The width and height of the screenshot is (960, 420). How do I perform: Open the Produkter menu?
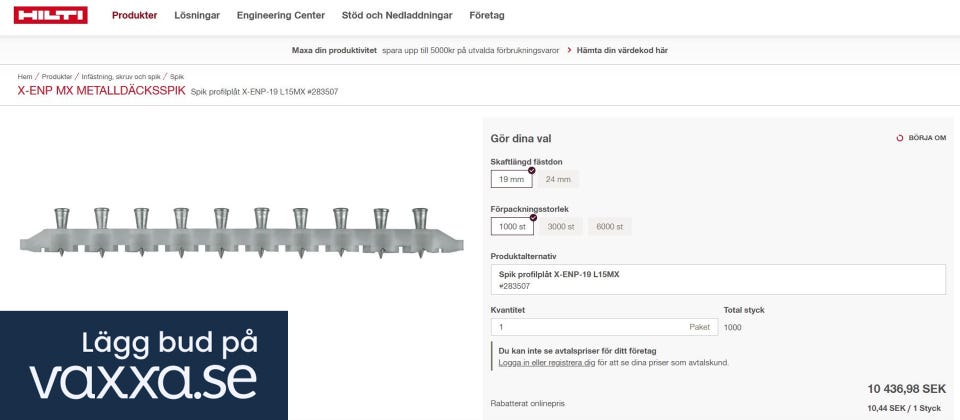pos(135,15)
